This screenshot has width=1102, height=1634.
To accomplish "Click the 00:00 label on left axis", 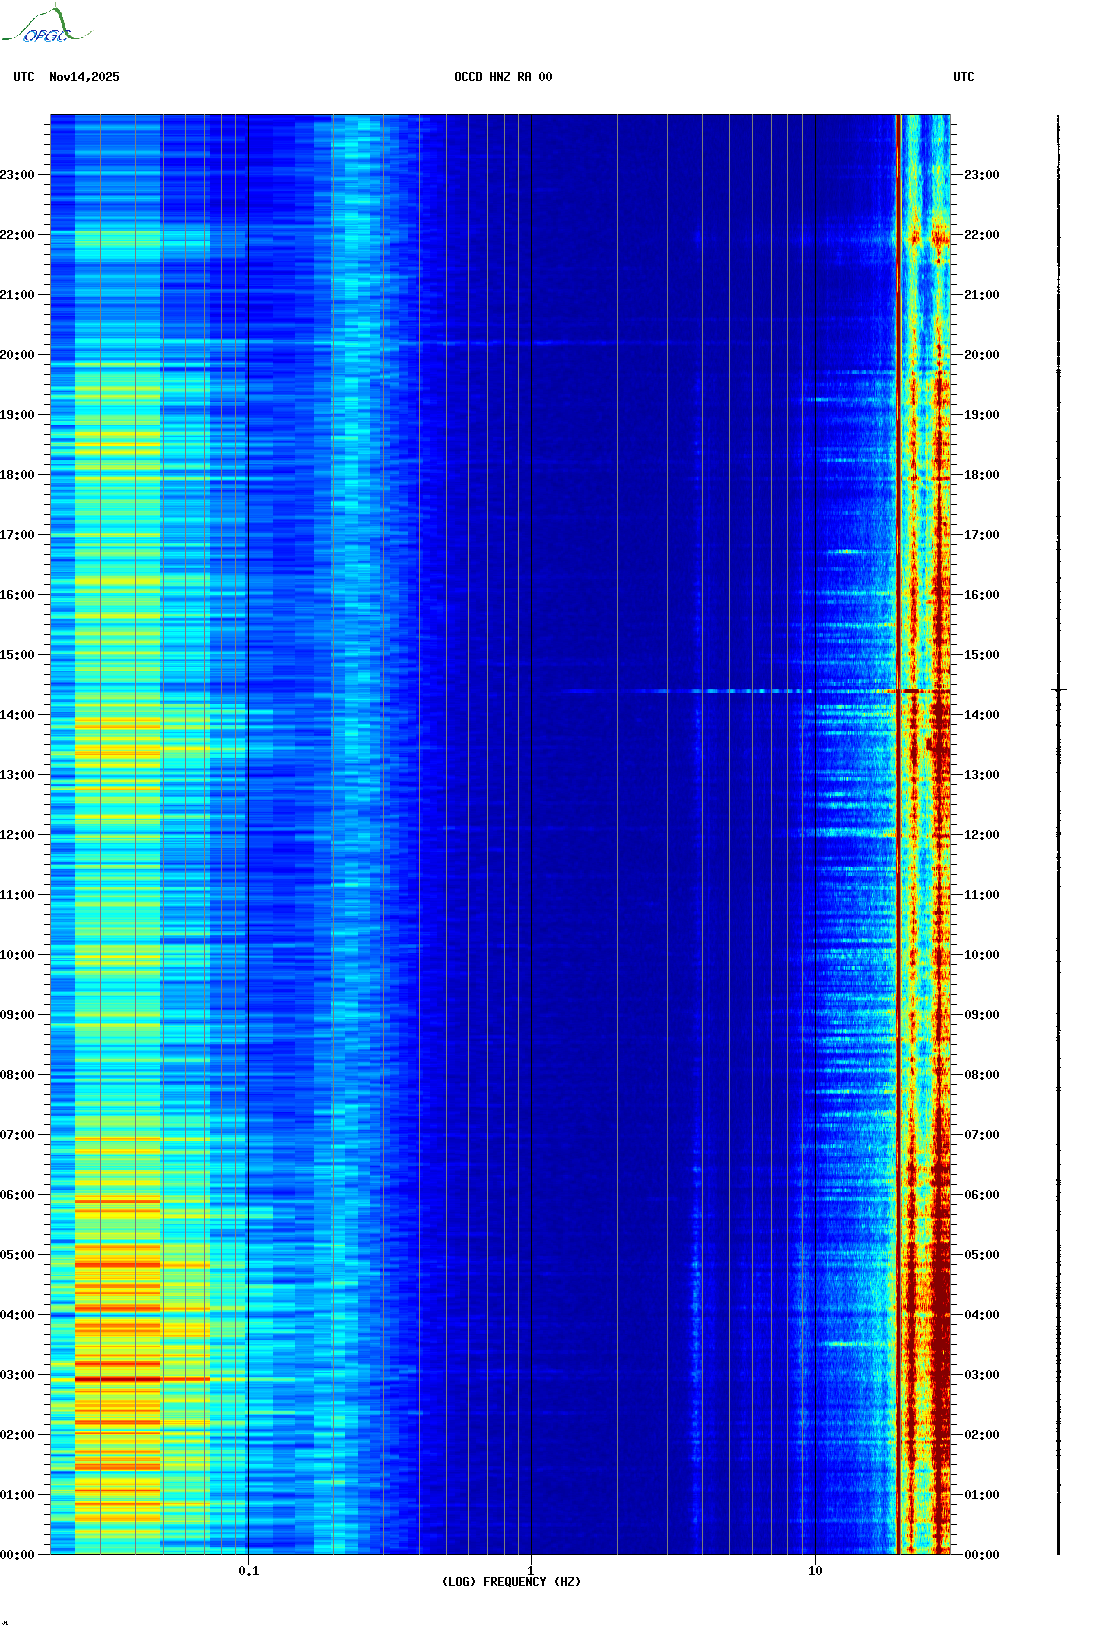I will pos(17,1555).
